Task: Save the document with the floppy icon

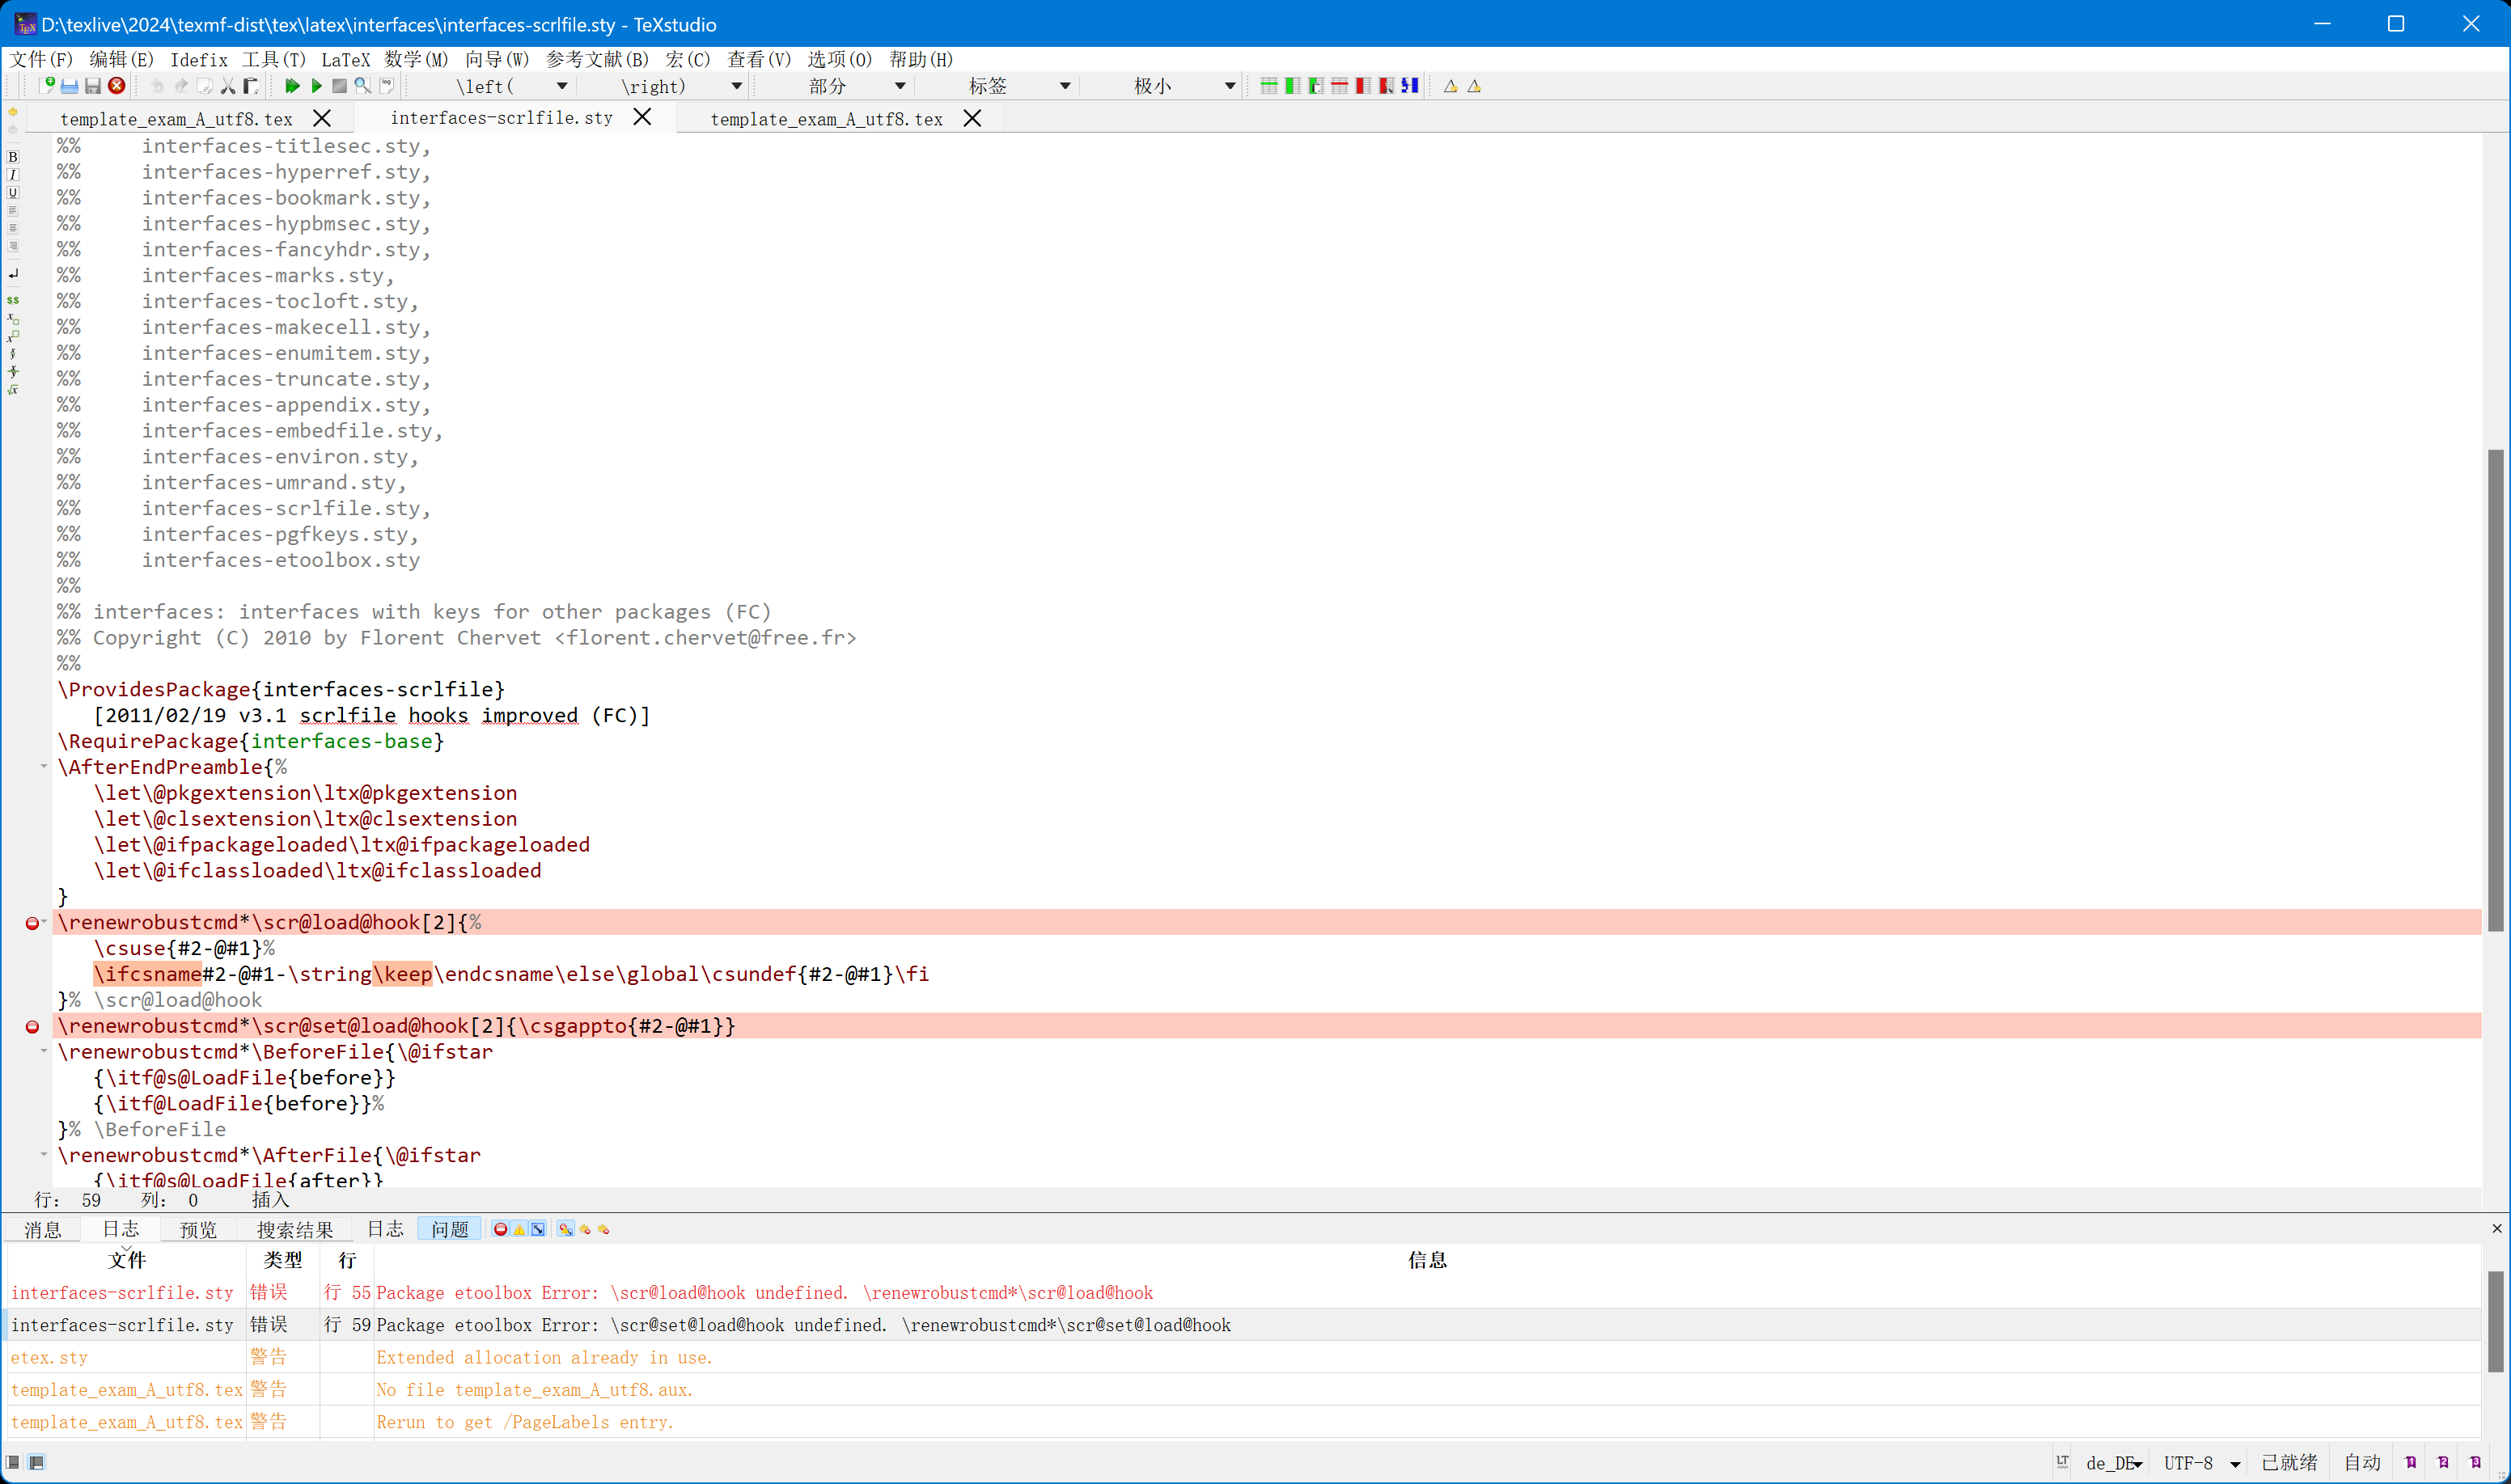Action: 92,86
